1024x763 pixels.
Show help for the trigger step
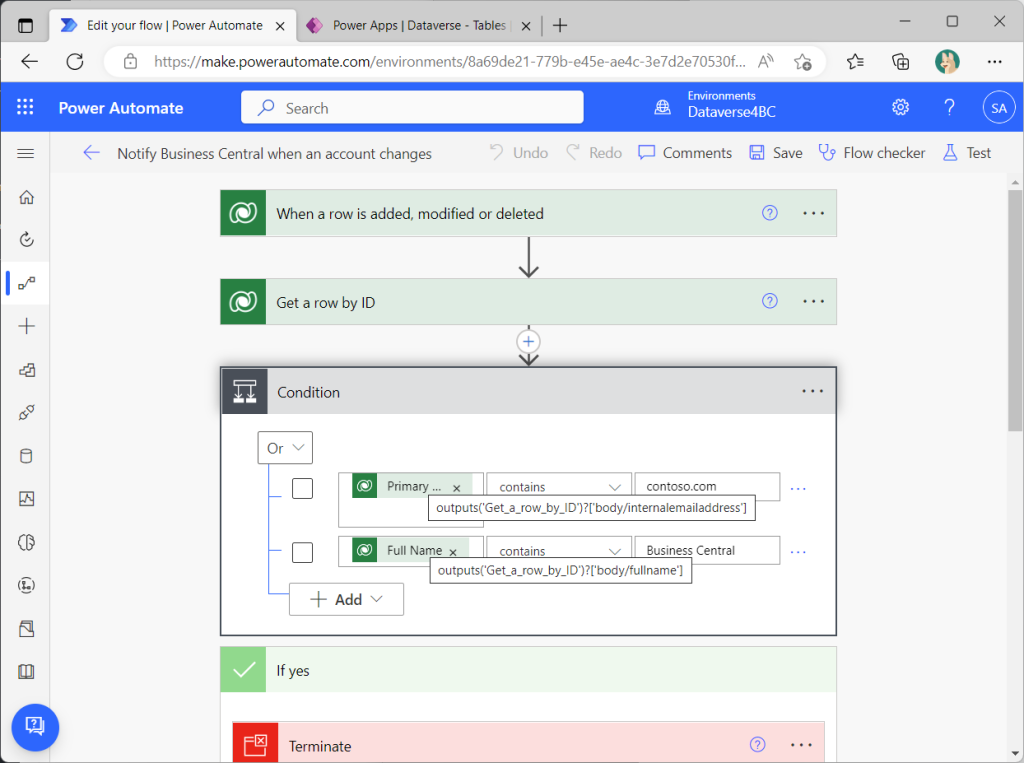(769, 213)
